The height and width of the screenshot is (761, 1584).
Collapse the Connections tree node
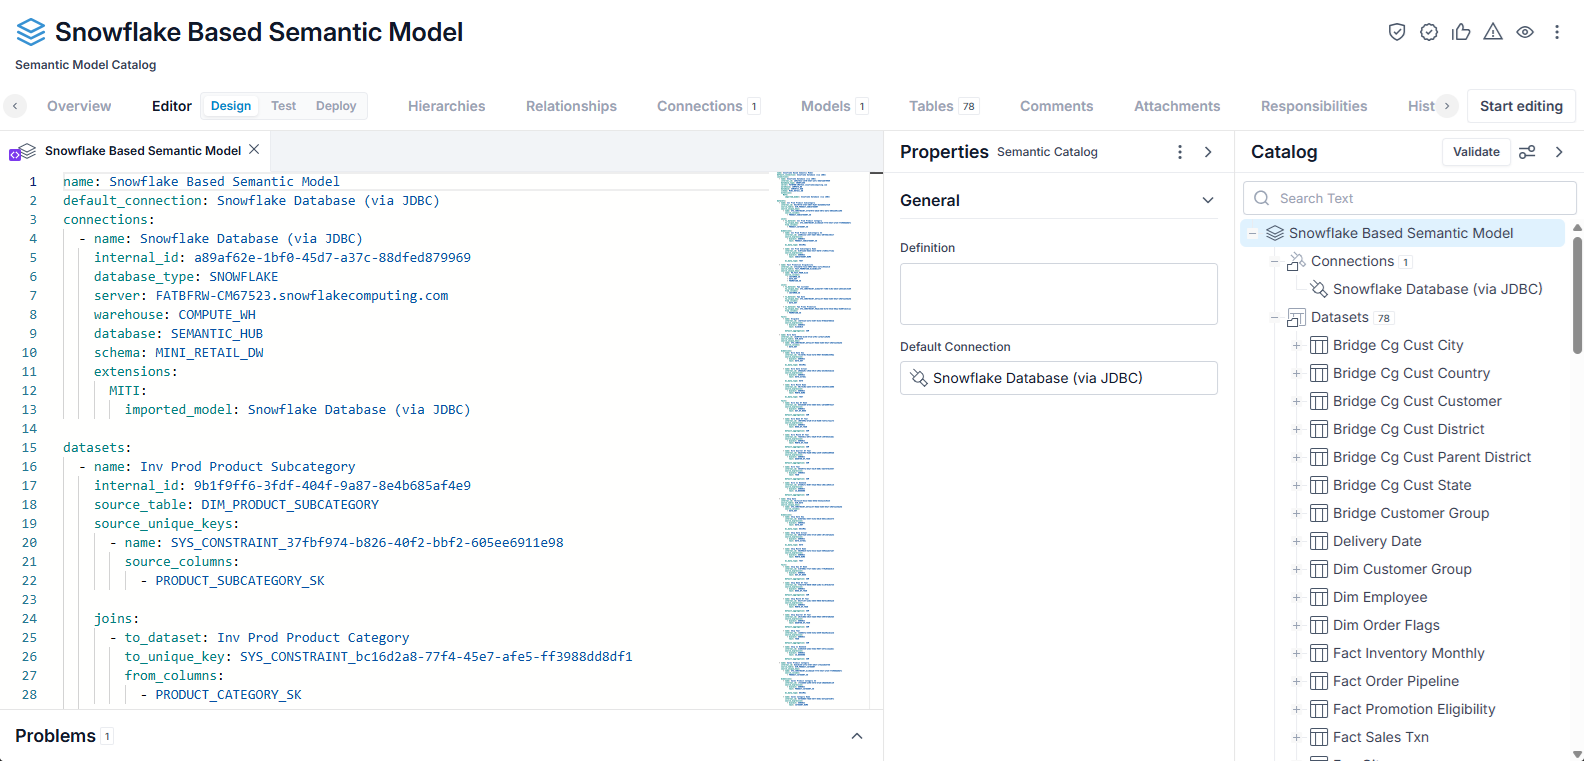click(x=1274, y=261)
